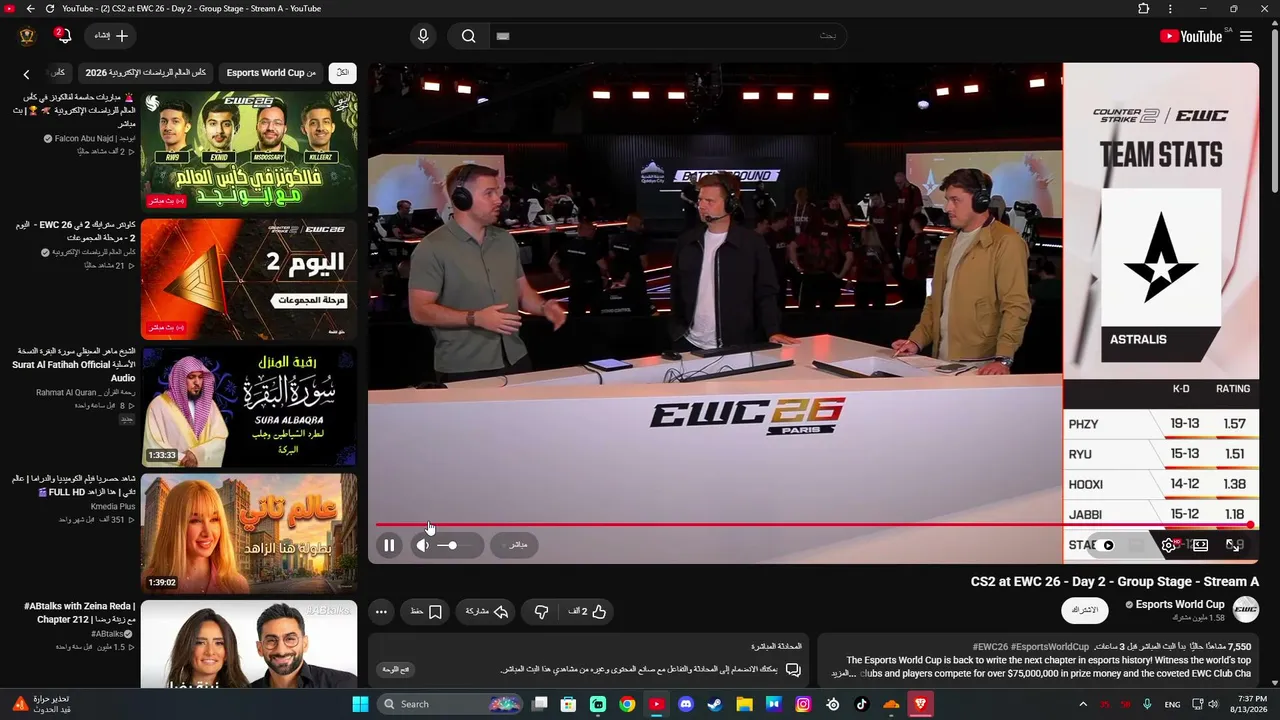Click the video progress bar

click(813, 524)
